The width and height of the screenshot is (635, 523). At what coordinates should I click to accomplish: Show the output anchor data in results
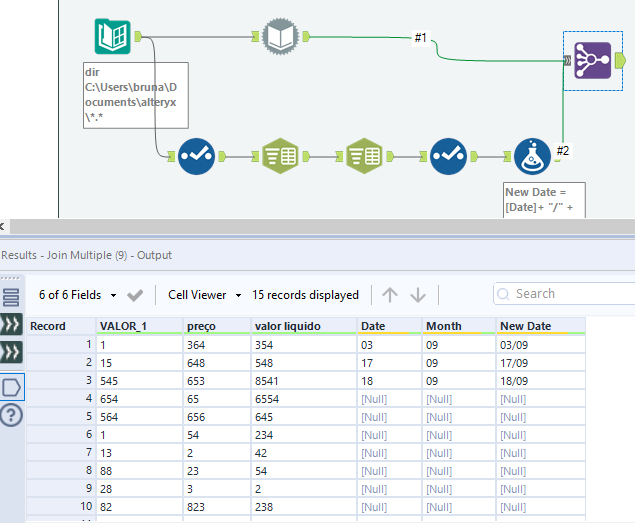[x=12, y=386]
